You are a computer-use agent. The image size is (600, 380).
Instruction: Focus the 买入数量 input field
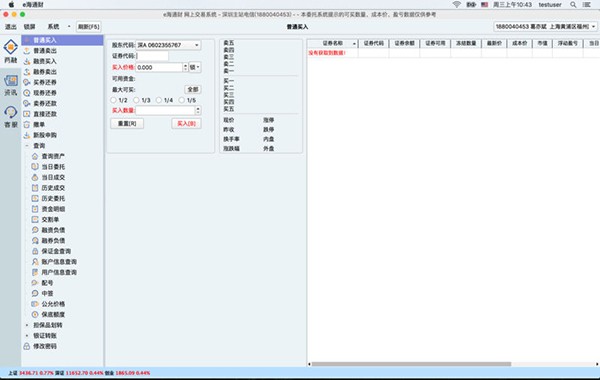point(165,110)
